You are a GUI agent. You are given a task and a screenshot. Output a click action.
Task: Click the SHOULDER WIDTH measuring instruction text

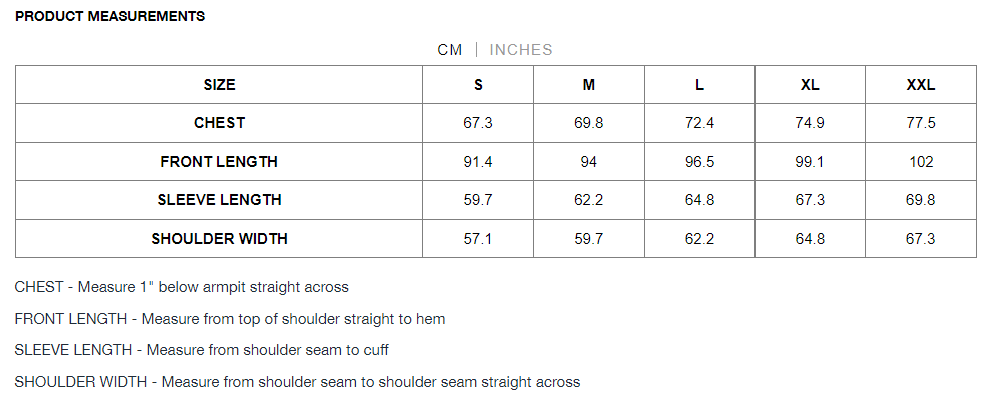tap(297, 382)
